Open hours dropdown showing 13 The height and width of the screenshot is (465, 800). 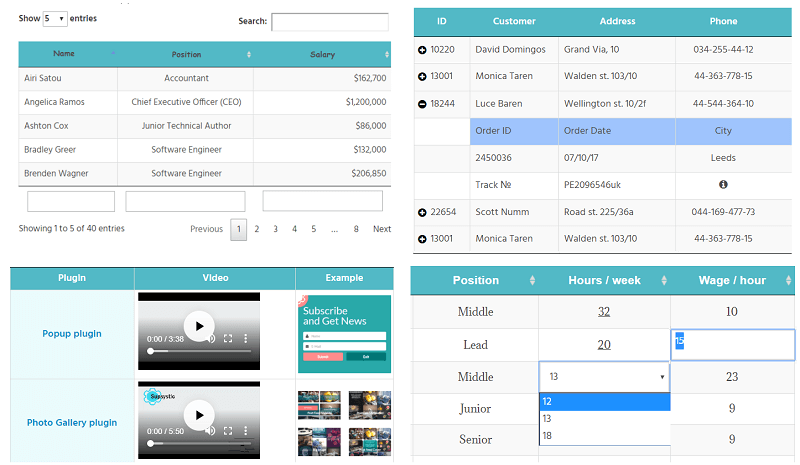tap(605, 377)
